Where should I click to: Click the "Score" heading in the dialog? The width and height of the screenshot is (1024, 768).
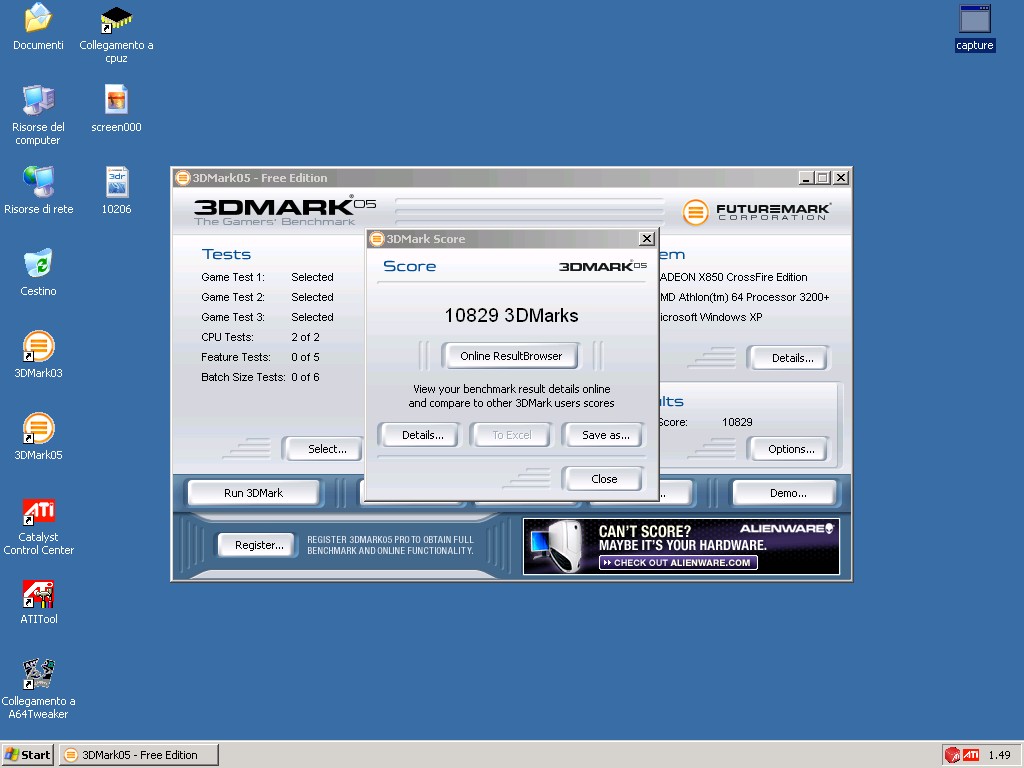pyautogui.click(x=409, y=266)
